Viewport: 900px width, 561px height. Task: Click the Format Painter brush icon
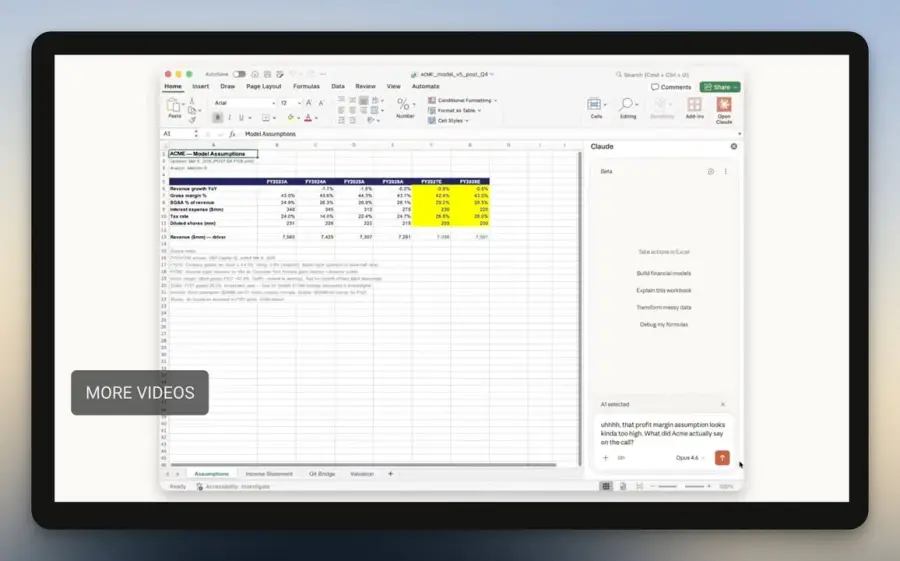tap(192, 119)
